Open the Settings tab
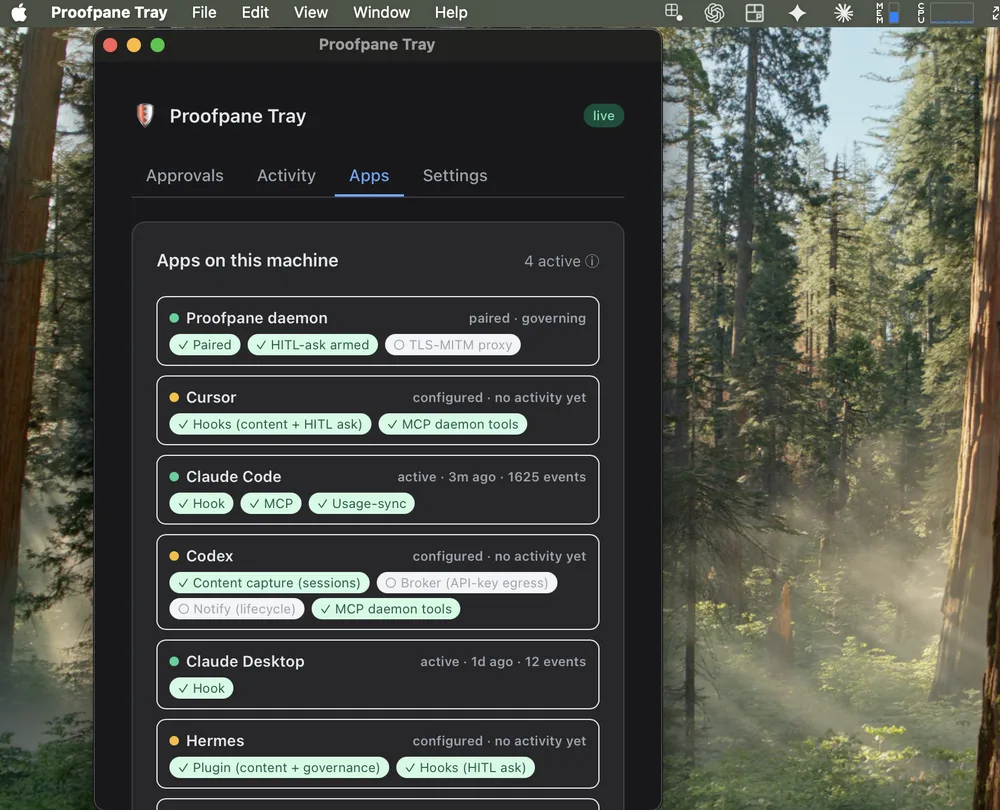 click(455, 175)
